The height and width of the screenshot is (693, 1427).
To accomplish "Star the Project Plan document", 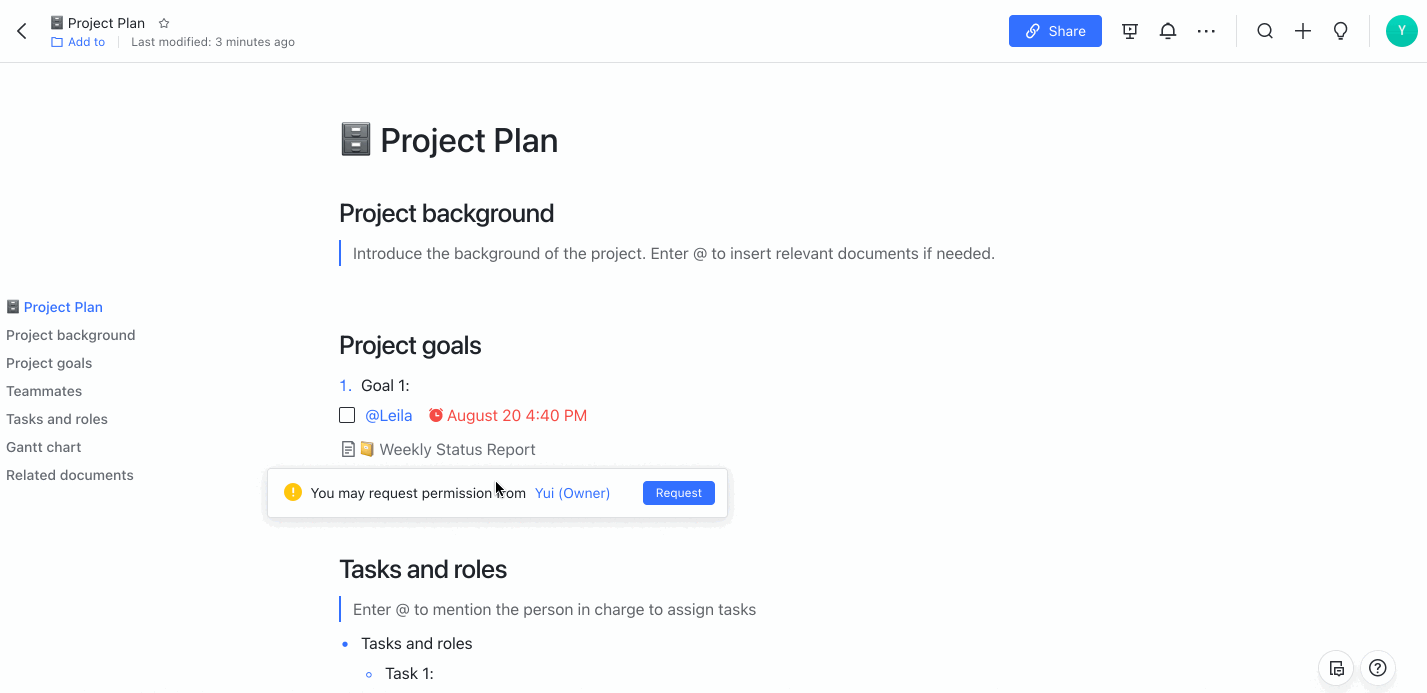I will pyautogui.click(x=162, y=22).
